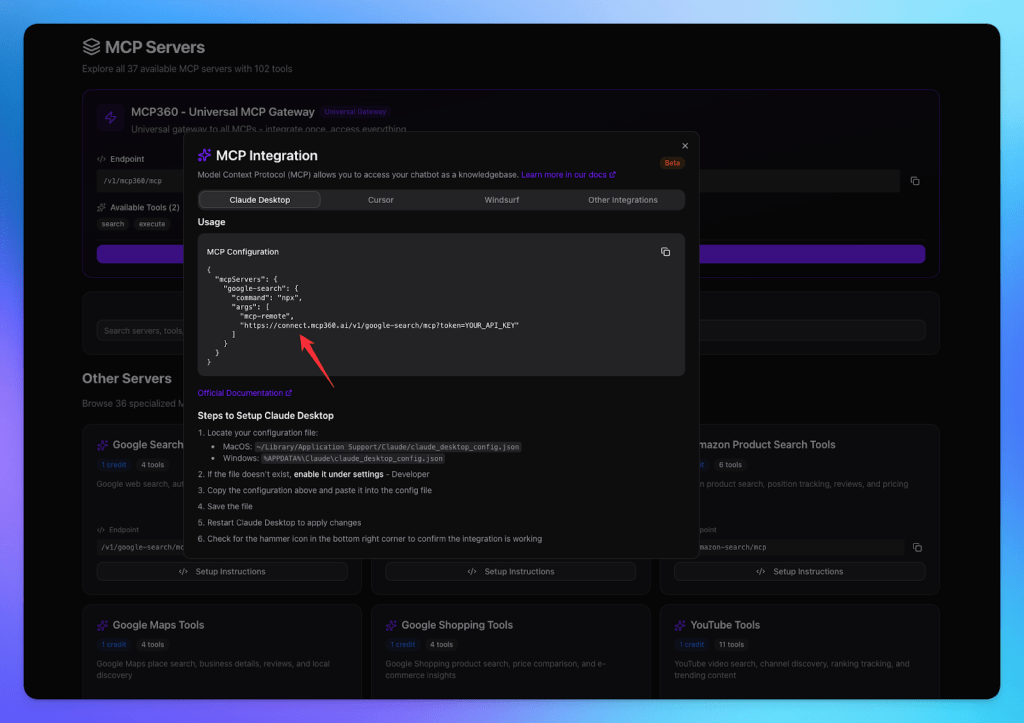Open the Official Documentation link
The height and width of the screenshot is (723, 1024).
(x=243, y=392)
